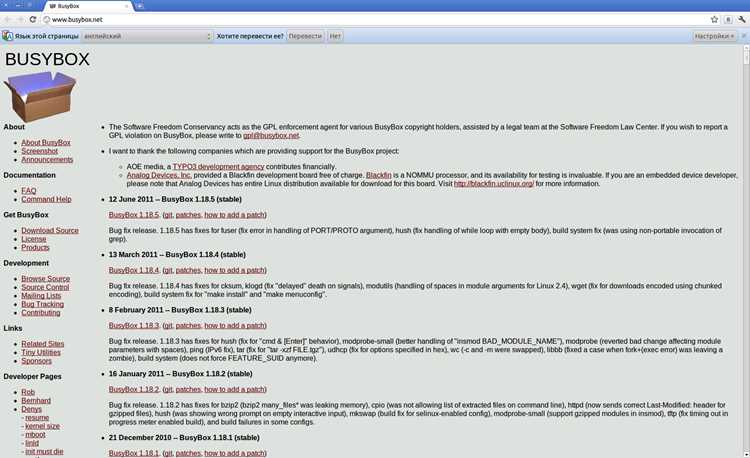Click the gpl@busybox.net email link
This screenshot has height=458, width=750.
[271, 136]
